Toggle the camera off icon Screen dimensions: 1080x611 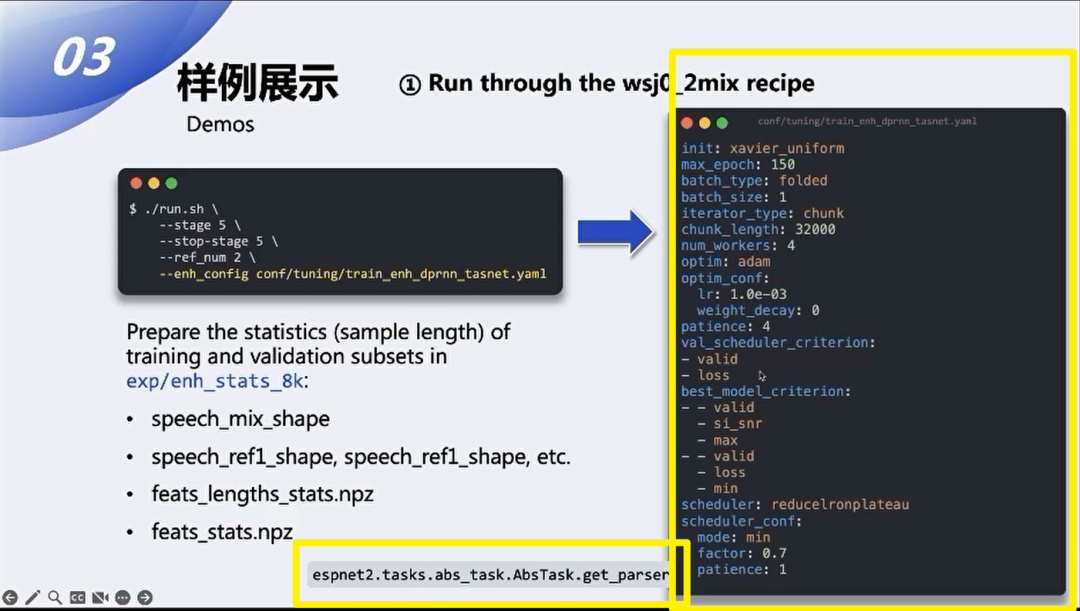pos(101,597)
